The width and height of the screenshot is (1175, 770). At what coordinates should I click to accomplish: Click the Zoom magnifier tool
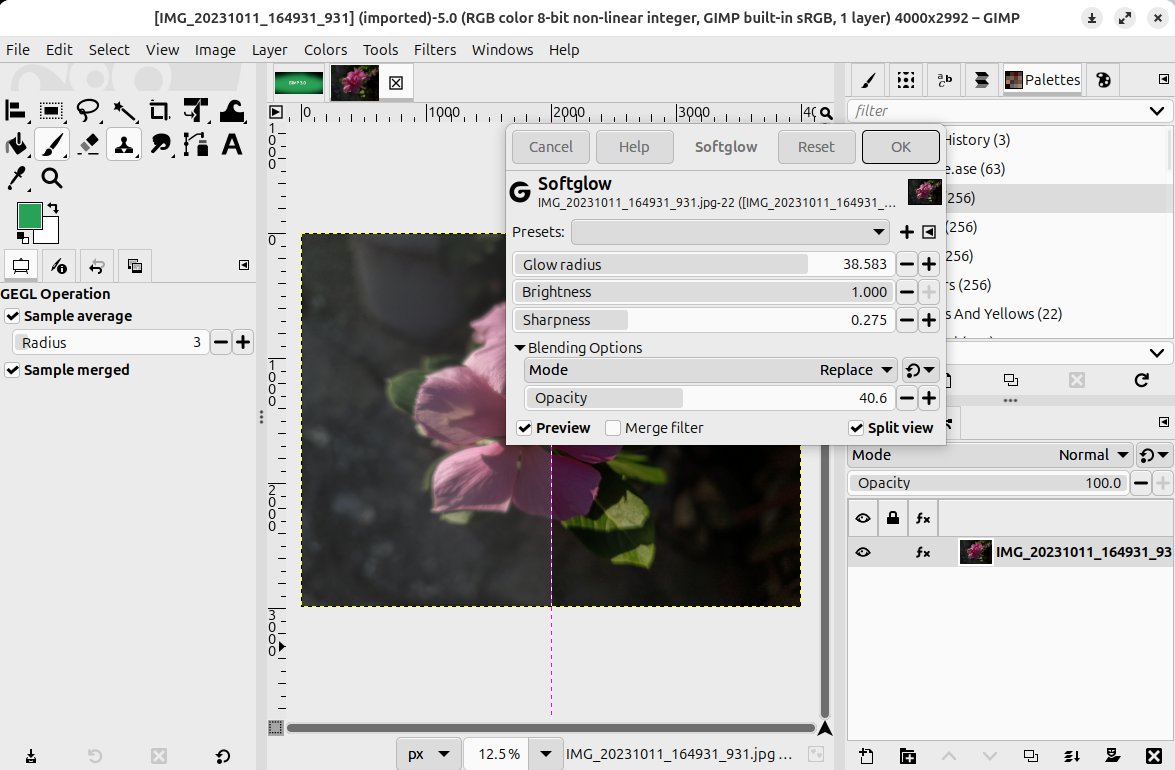tap(52, 178)
